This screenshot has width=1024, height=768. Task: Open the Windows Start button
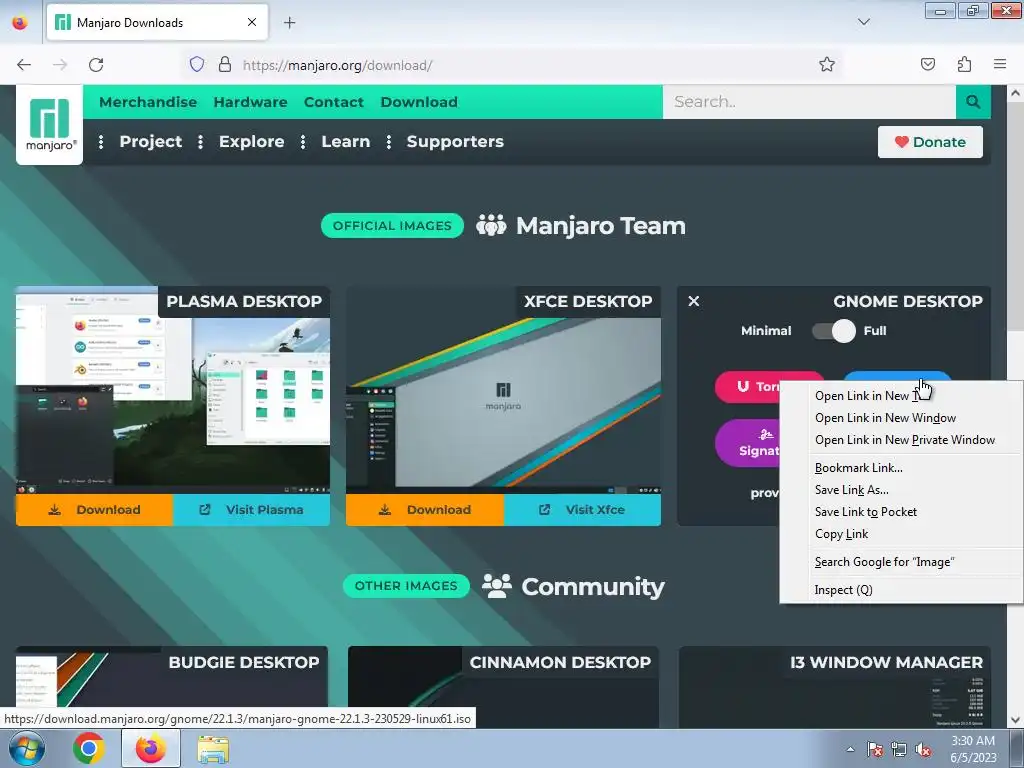pyautogui.click(x=26, y=749)
